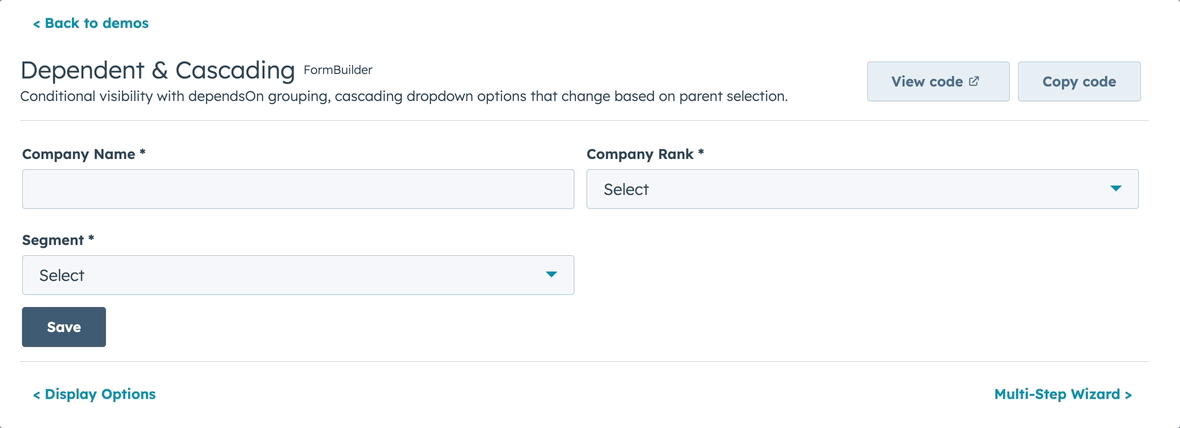
Task: Expand the Segment select box
Action: coord(297,275)
